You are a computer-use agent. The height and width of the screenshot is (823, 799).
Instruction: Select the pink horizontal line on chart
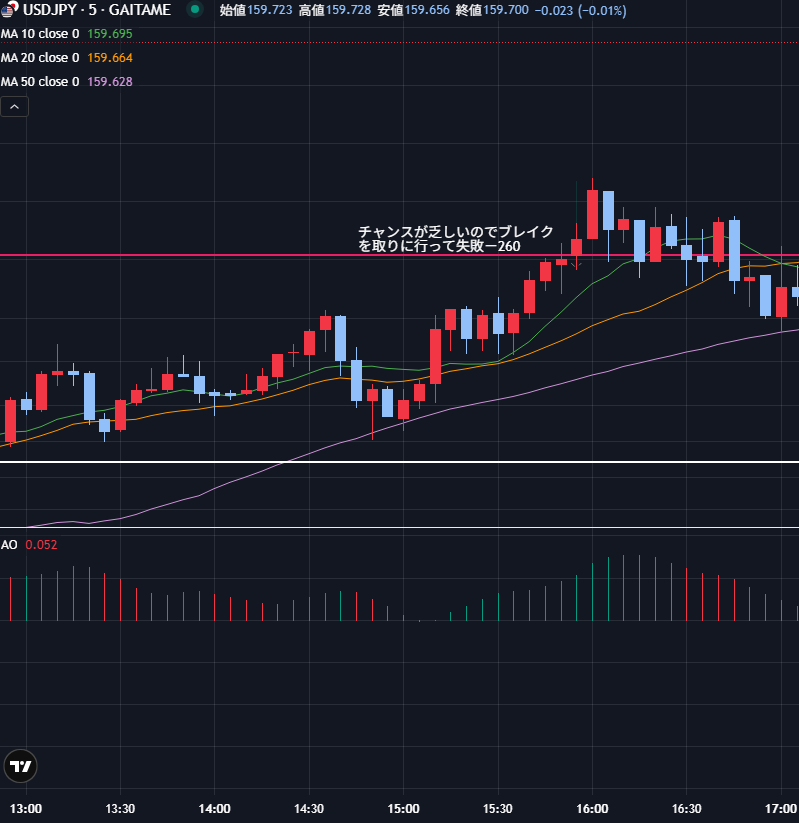(x=200, y=256)
